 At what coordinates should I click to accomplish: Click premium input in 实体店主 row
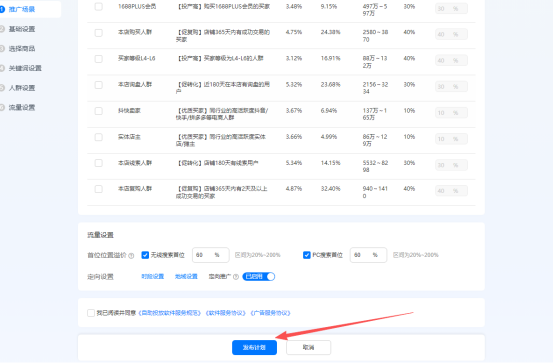tap(451, 139)
